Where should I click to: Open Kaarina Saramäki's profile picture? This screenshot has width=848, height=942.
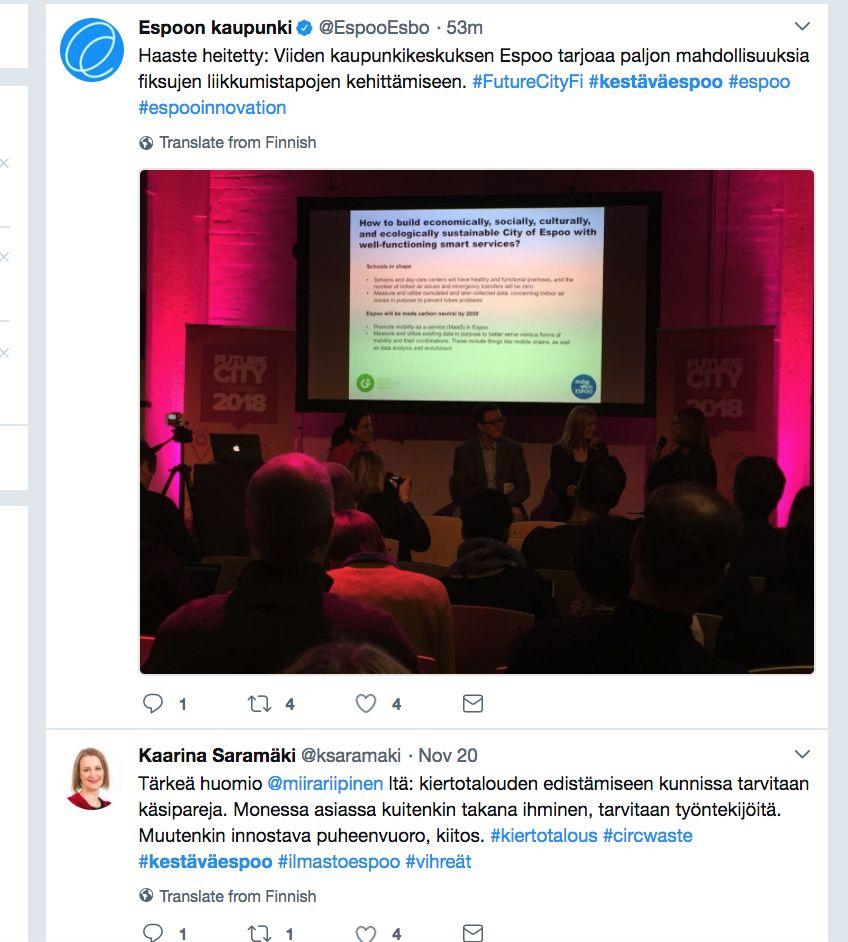(91, 778)
